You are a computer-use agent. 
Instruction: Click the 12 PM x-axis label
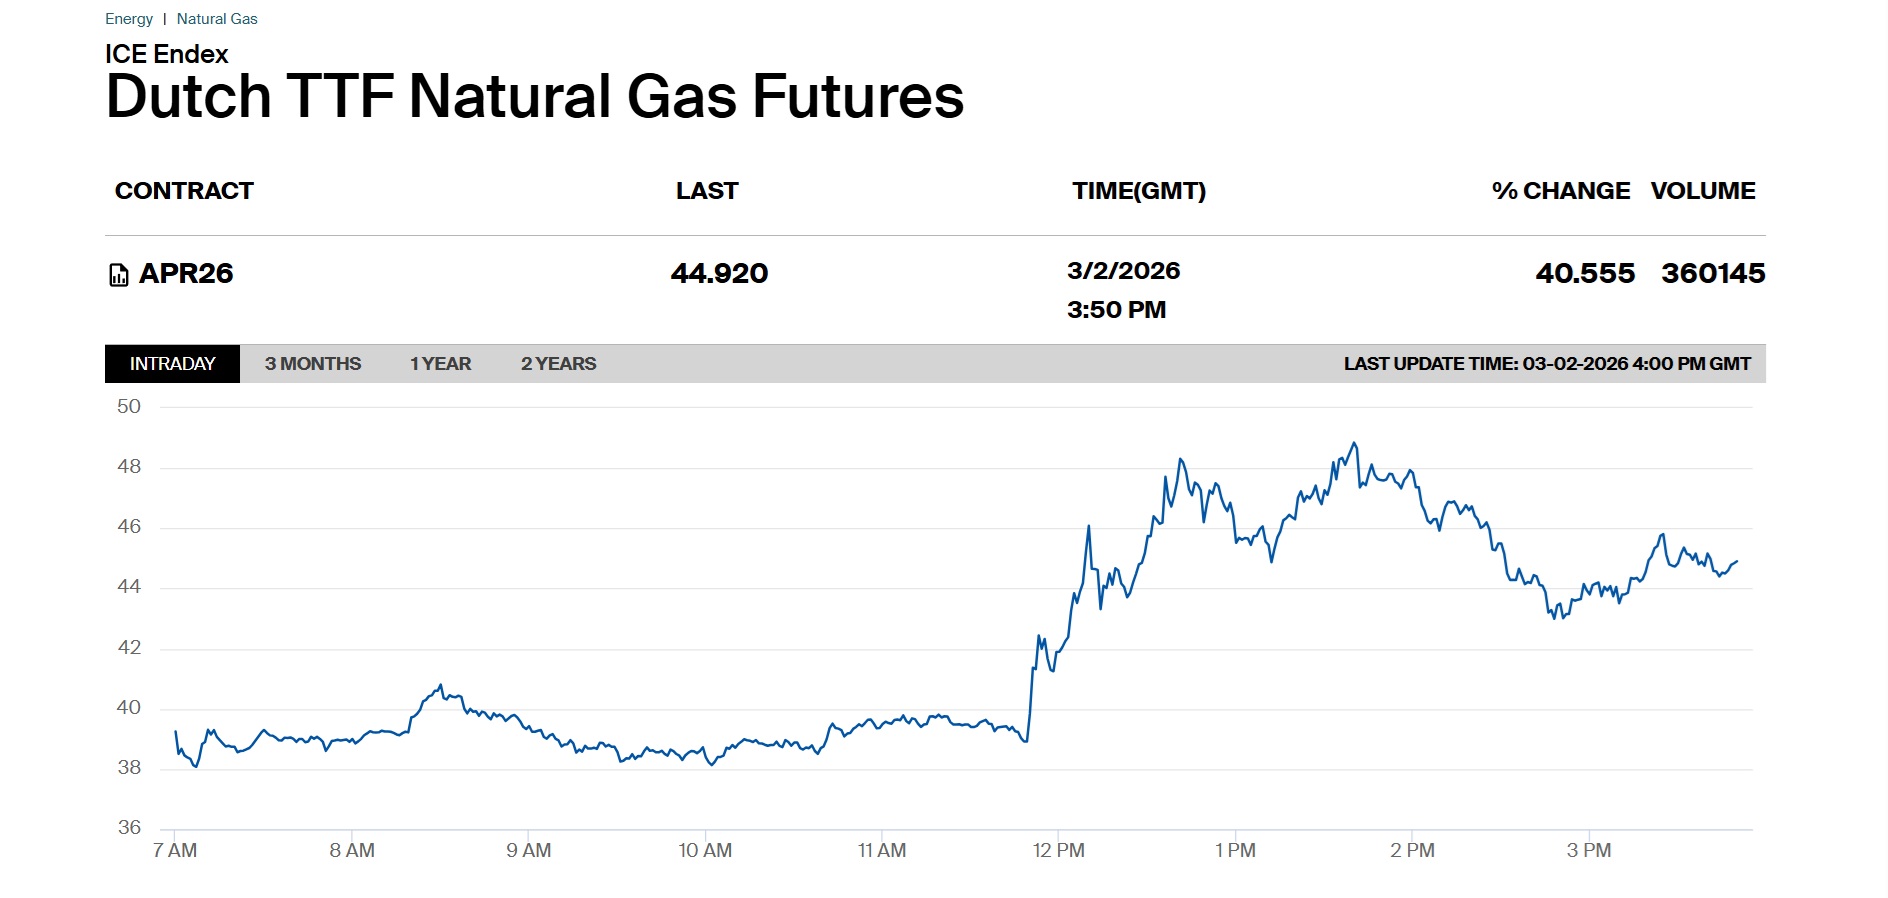tap(1058, 851)
